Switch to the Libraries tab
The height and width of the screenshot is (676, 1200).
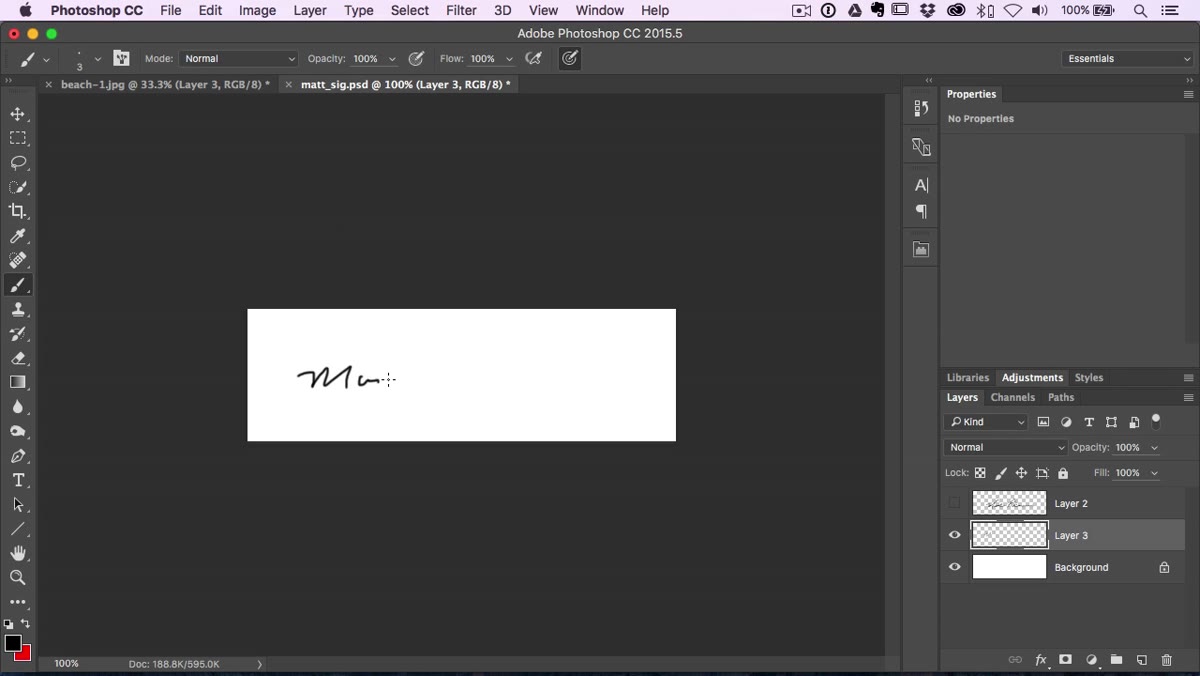coord(968,378)
